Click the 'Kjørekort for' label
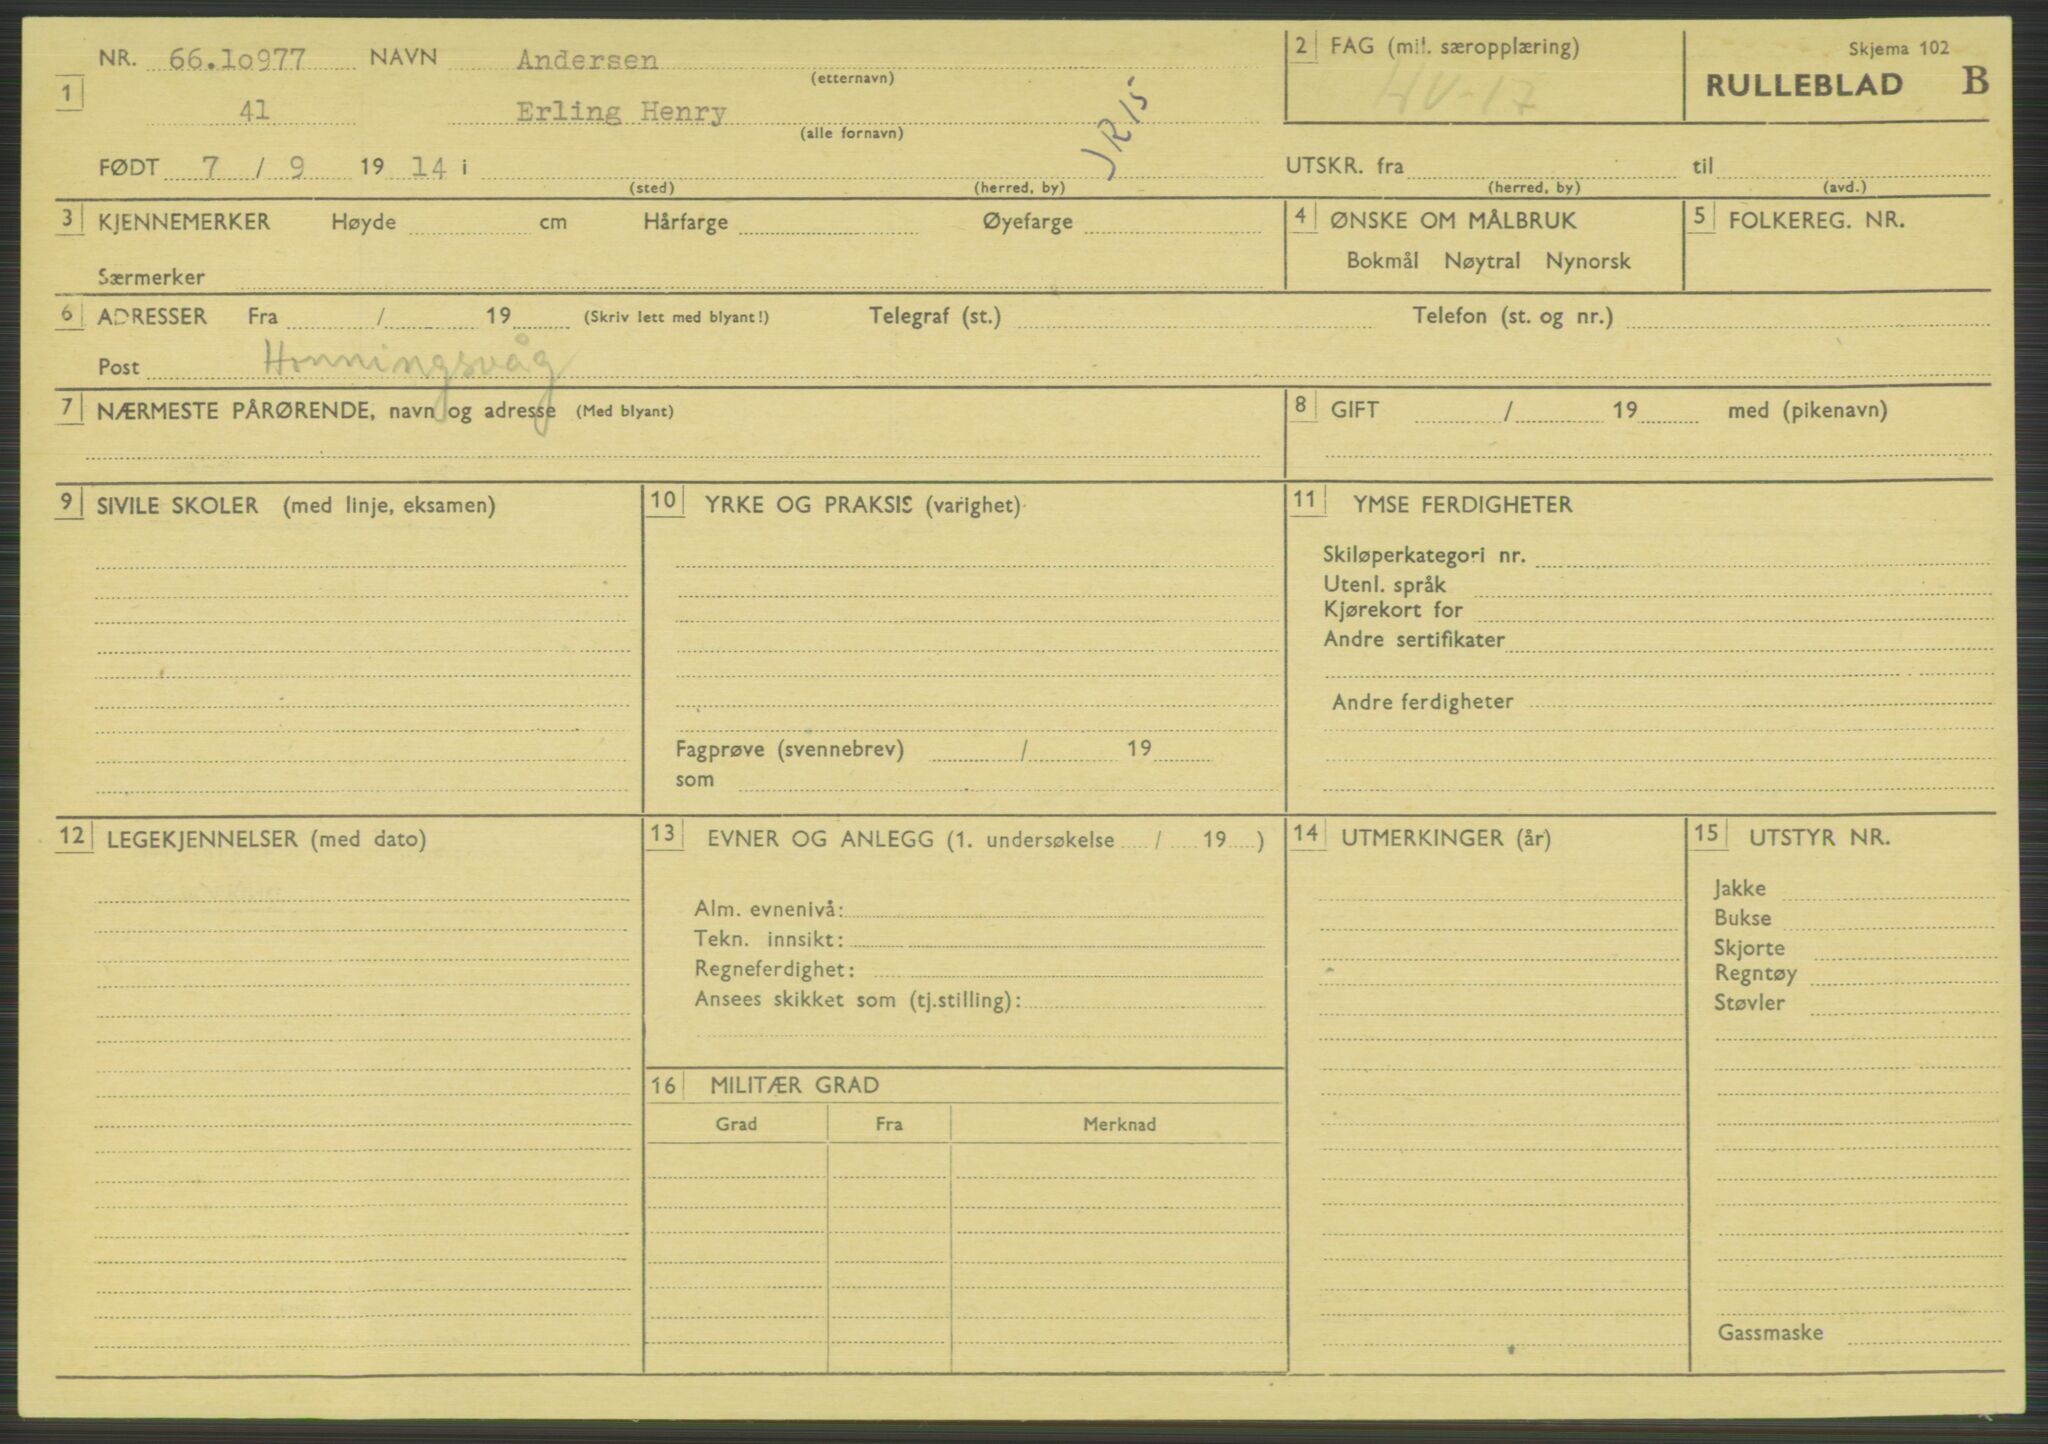The width and height of the screenshot is (2048, 1444). click(x=1393, y=610)
